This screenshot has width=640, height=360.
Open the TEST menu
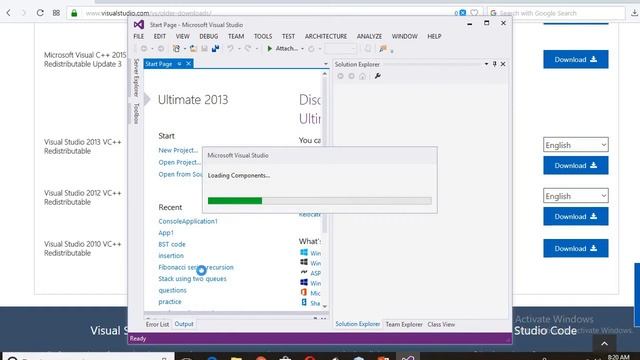click(288, 36)
